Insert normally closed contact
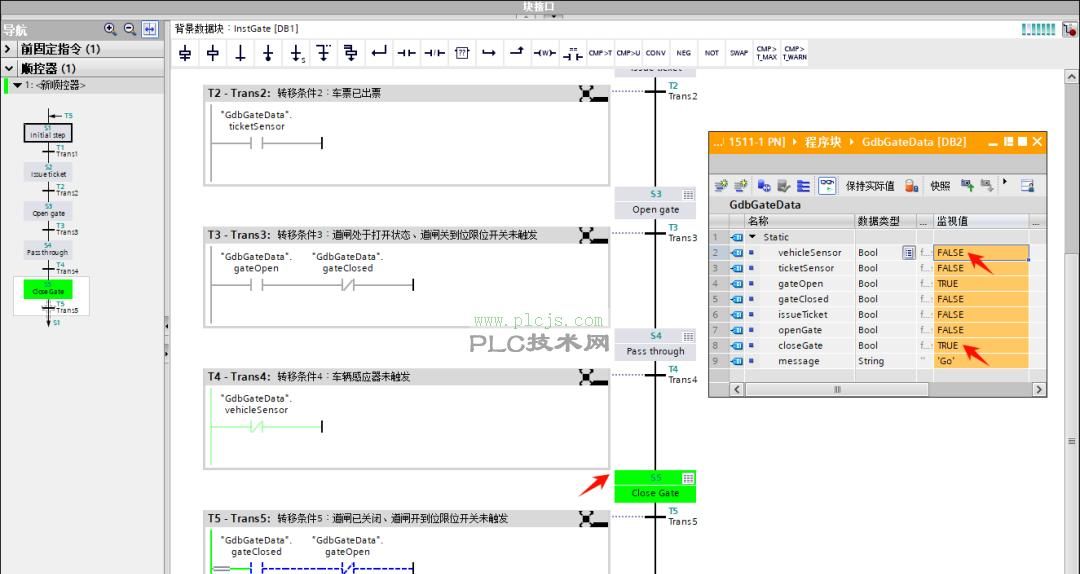 (x=434, y=52)
